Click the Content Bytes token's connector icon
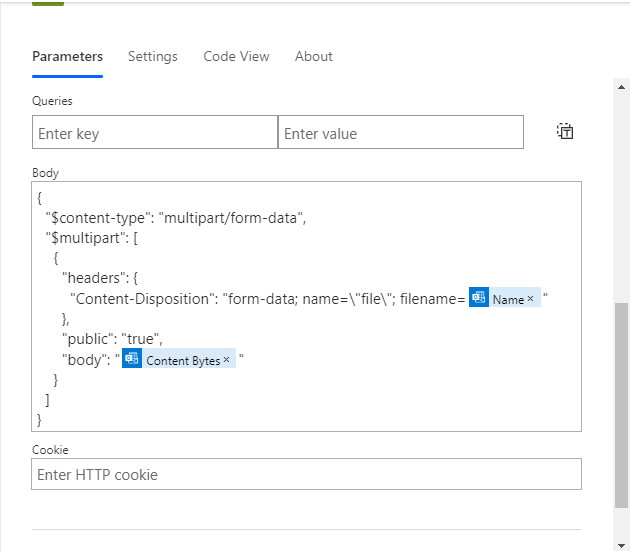Screen dimensions: 630x551 tap(132, 359)
